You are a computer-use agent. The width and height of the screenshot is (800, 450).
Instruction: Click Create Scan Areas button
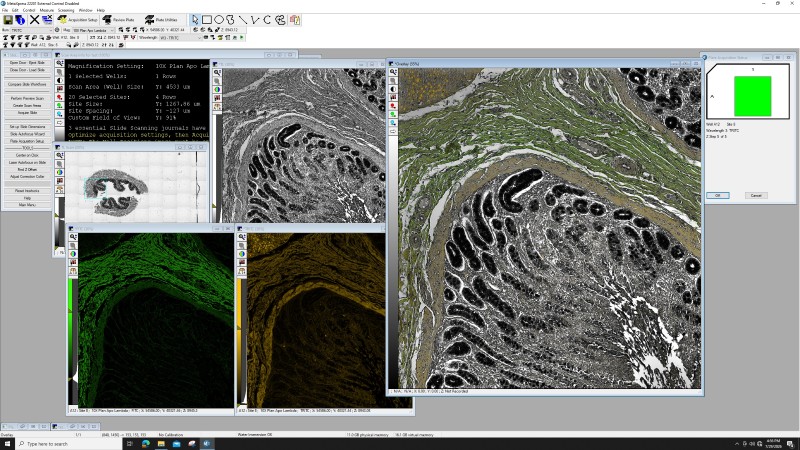coord(27,105)
